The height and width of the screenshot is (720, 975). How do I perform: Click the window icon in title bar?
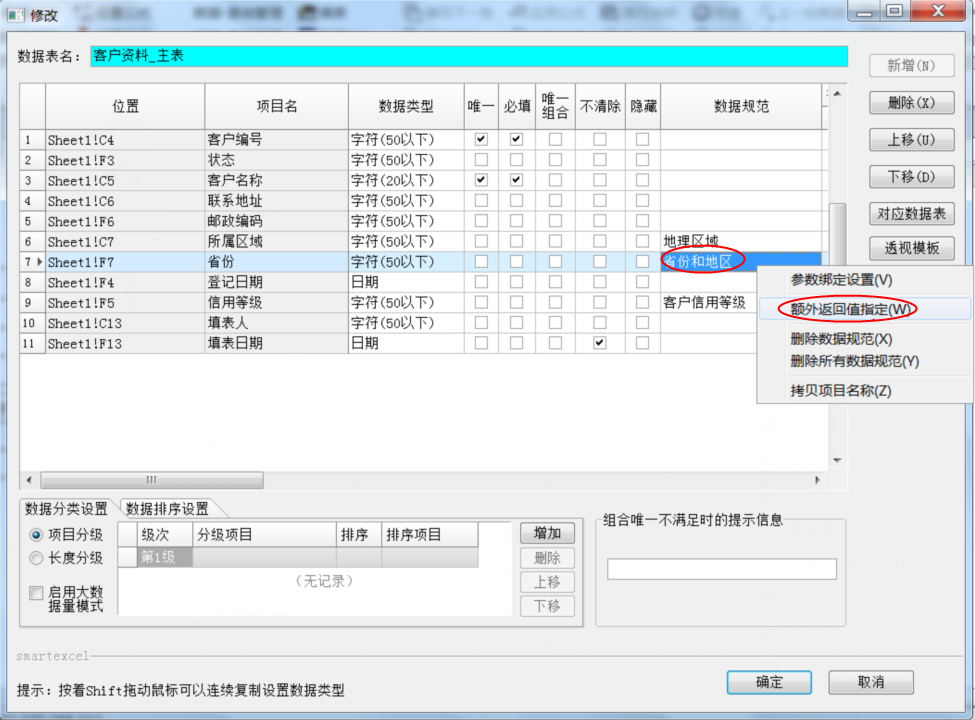16,14
